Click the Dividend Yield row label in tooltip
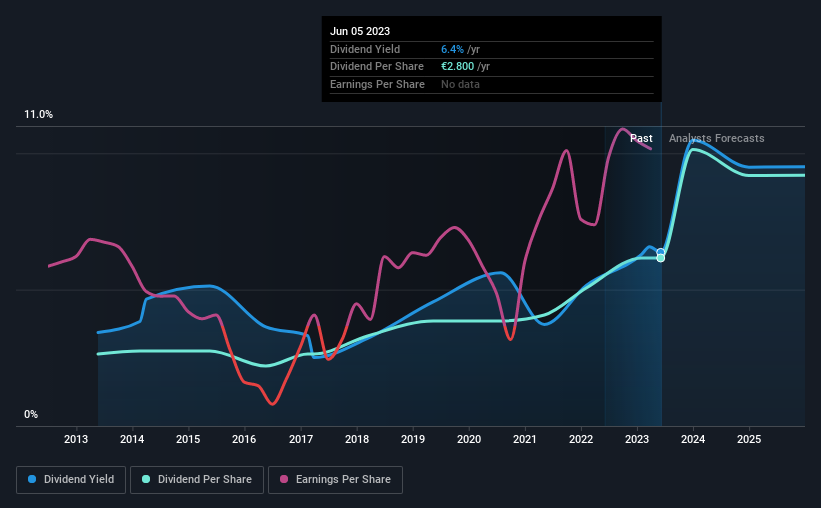The image size is (821, 508). pos(365,49)
